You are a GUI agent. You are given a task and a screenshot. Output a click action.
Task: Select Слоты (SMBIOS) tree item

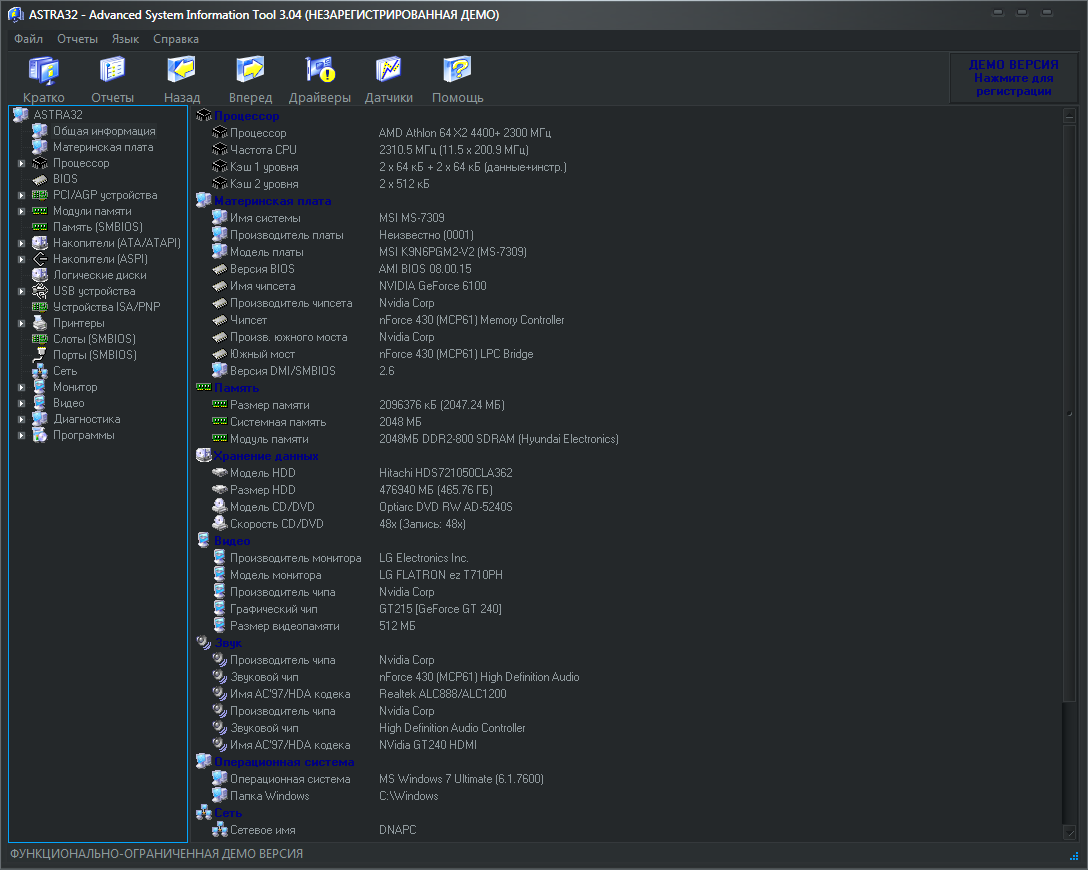pos(94,339)
